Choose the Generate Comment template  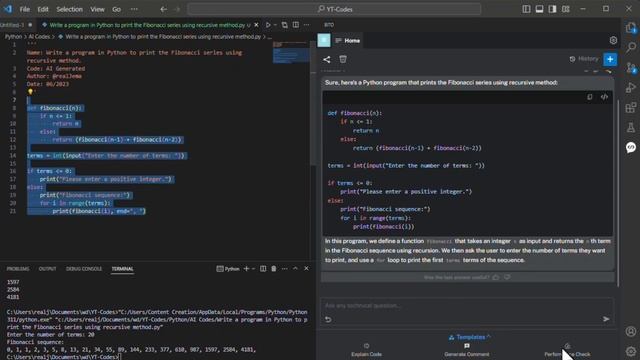467,350
